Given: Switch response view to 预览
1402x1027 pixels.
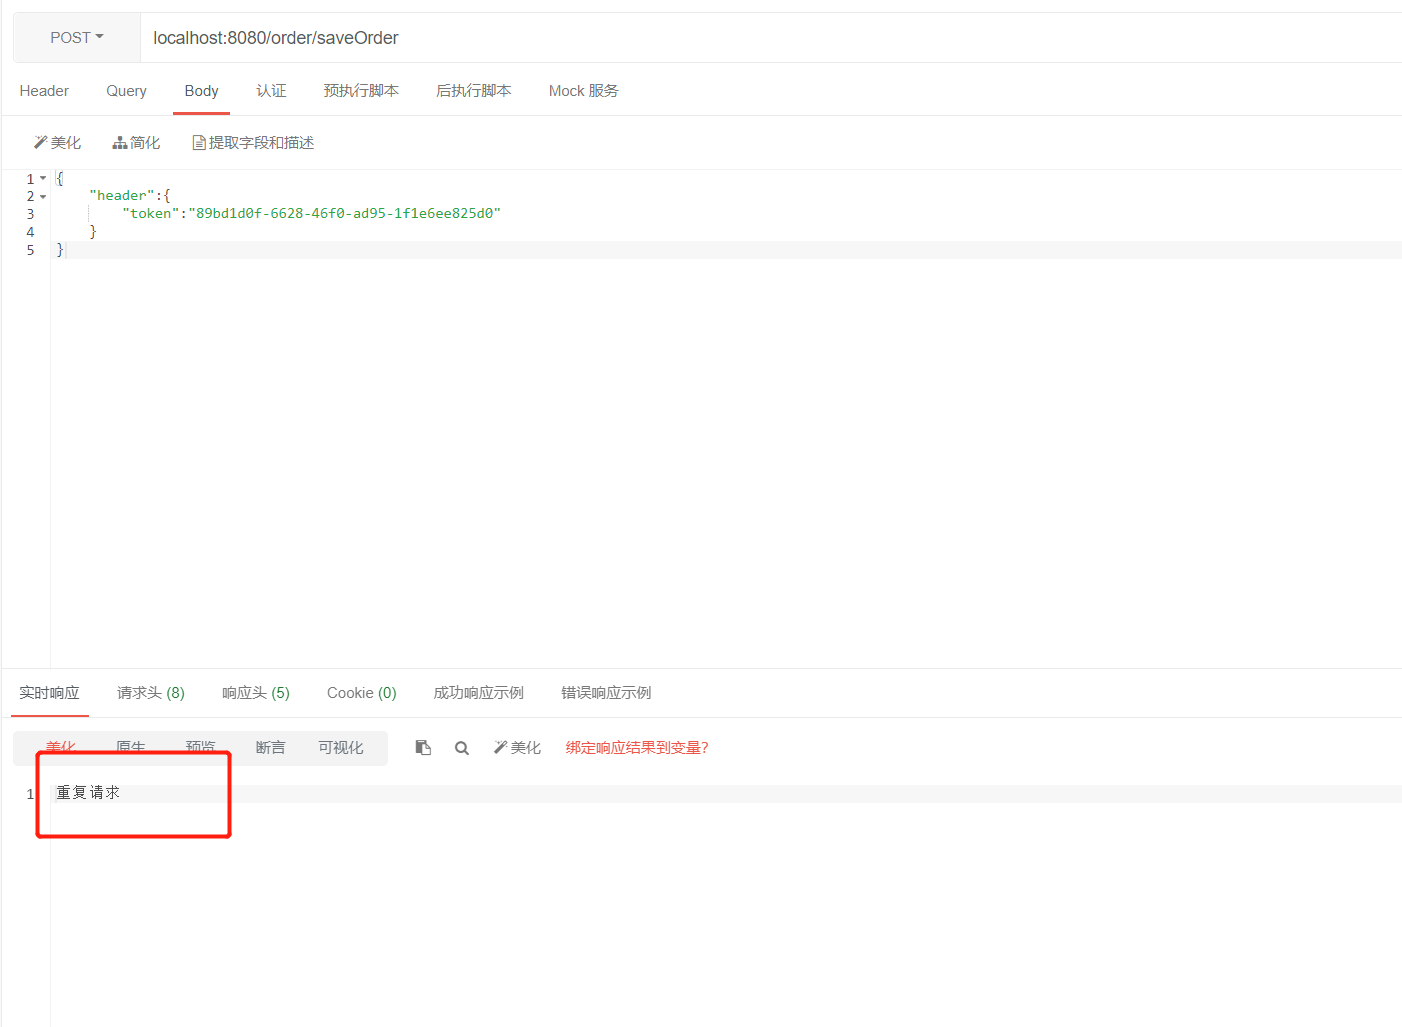Looking at the screenshot, I should pos(200,747).
